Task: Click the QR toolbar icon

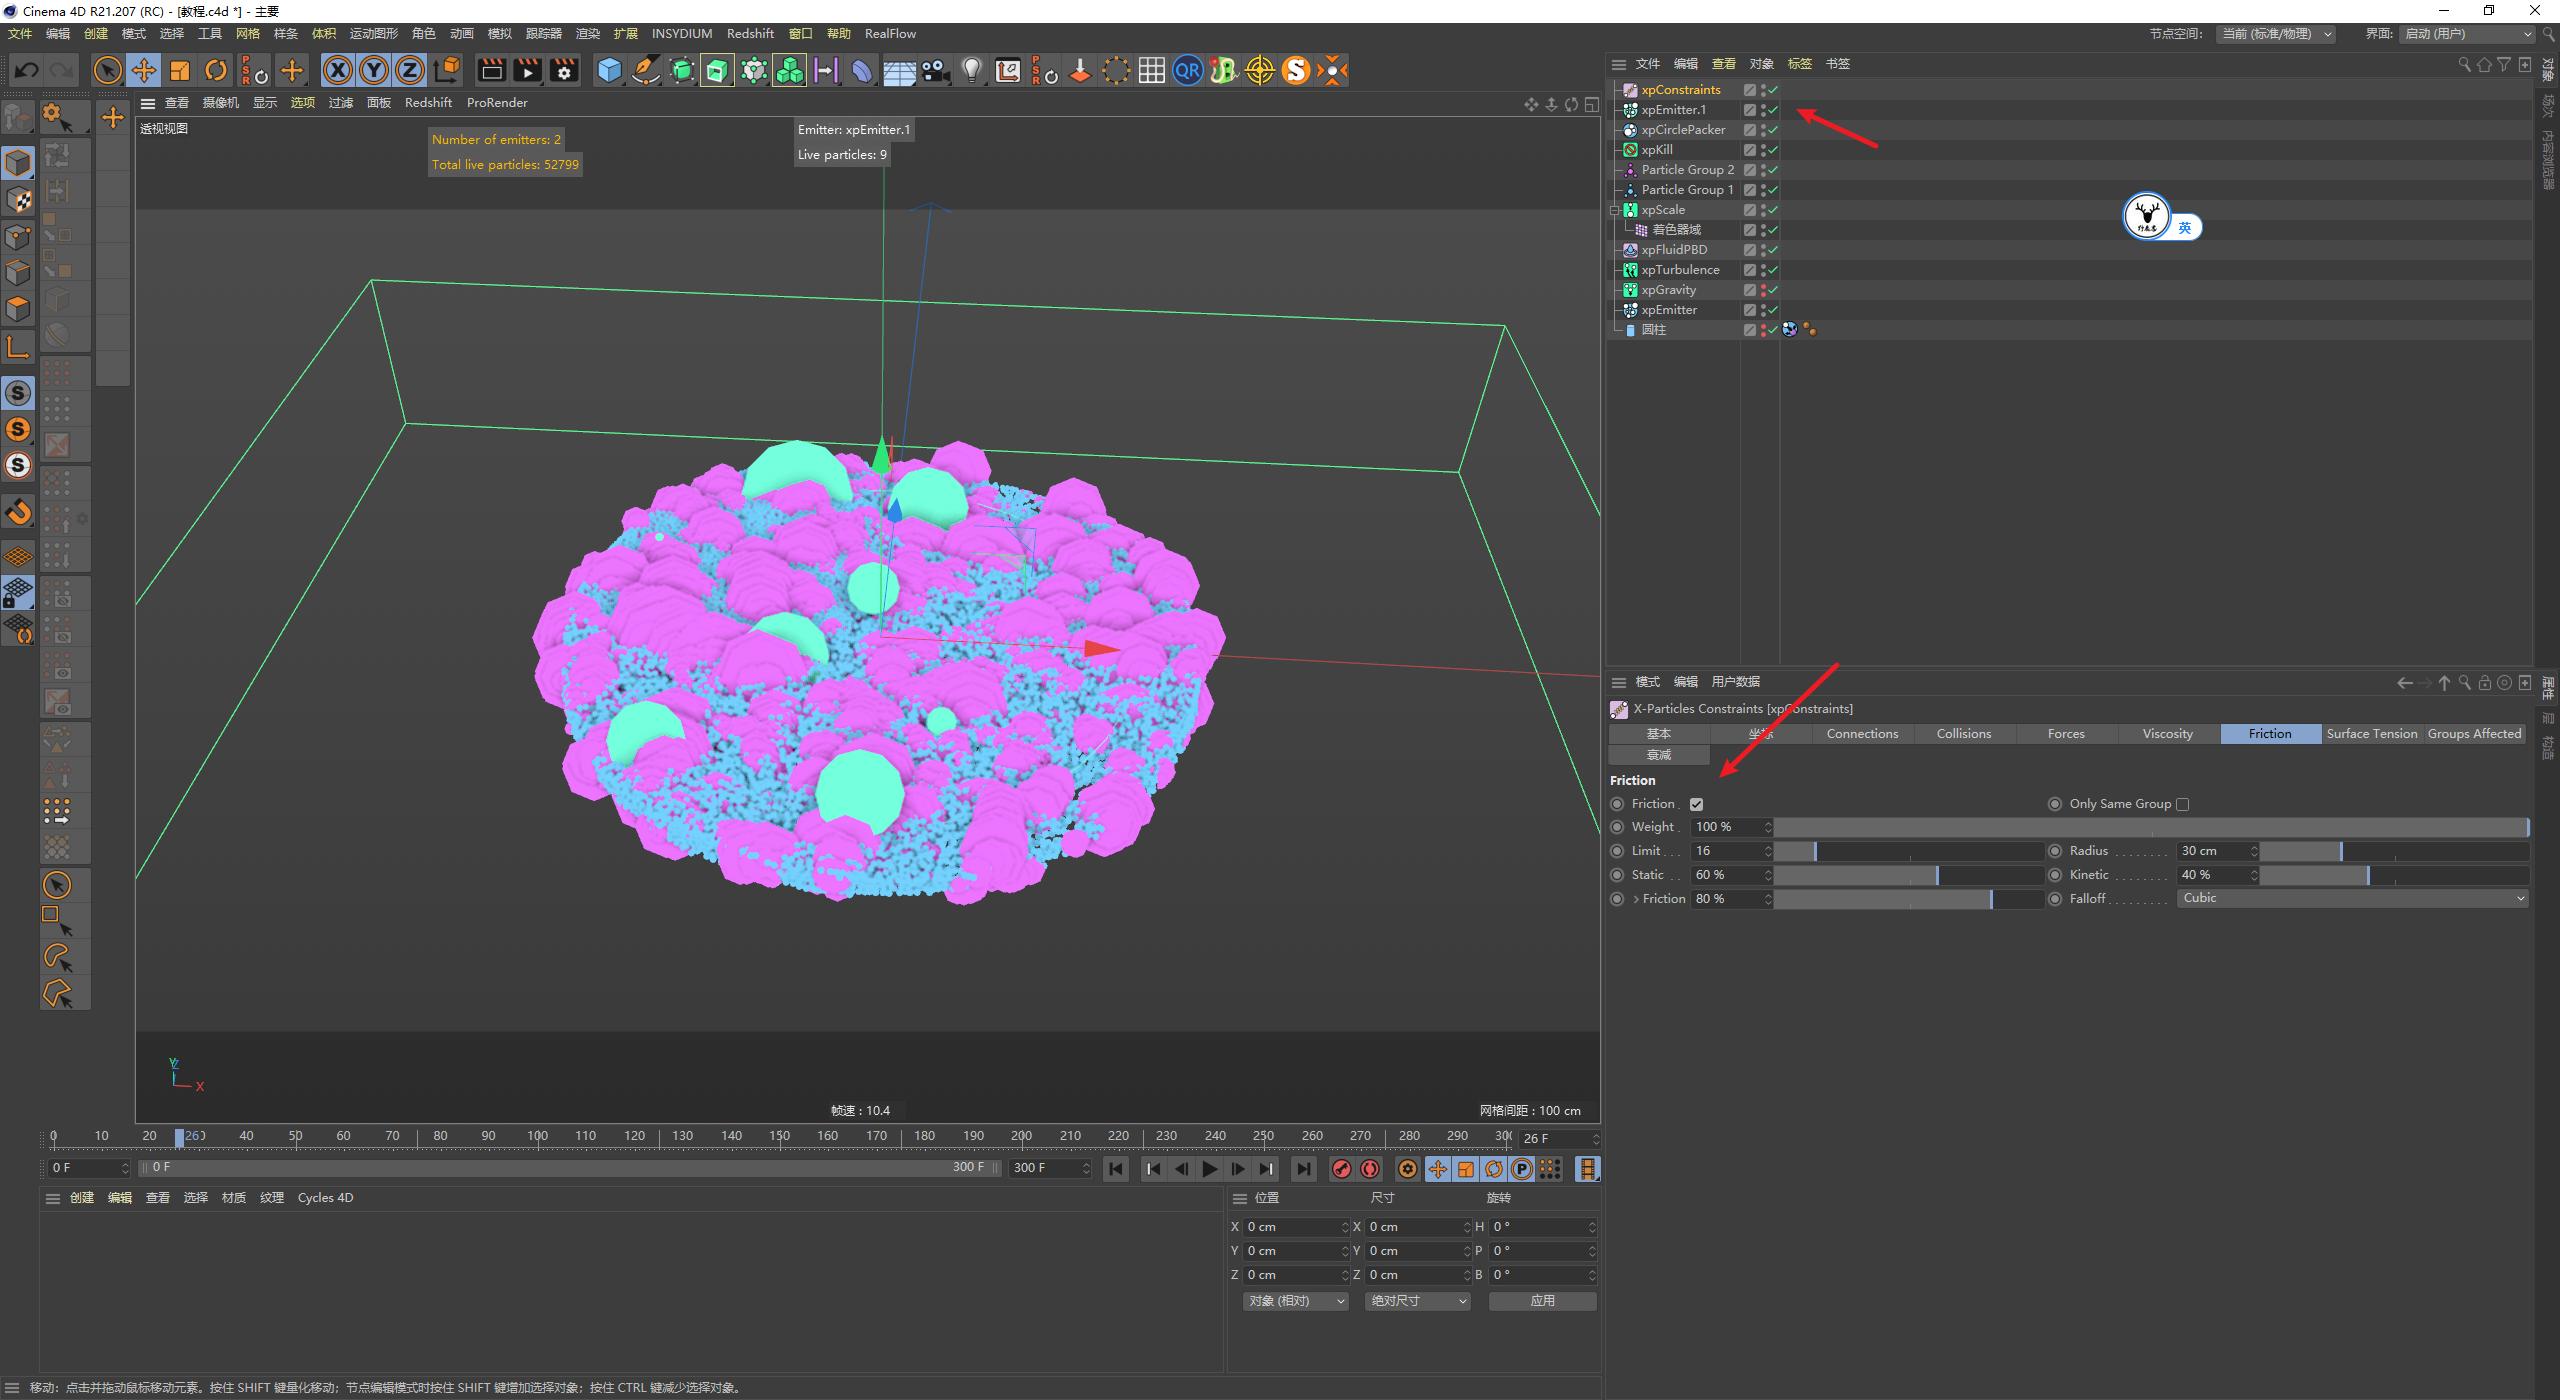Action: [x=1187, y=70]
